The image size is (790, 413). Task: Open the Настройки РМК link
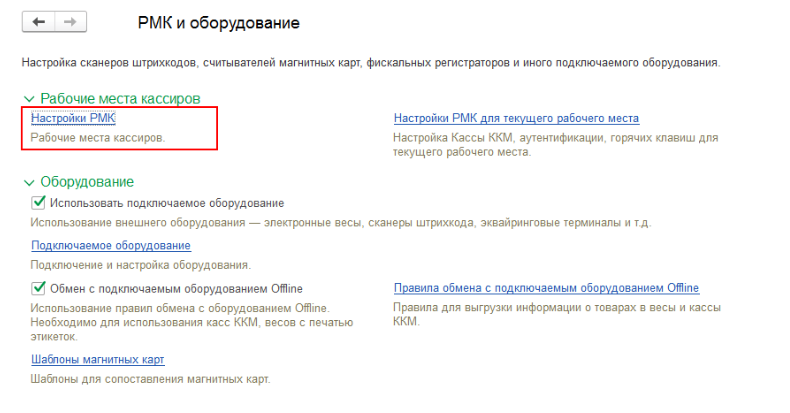tap(73, 118)
